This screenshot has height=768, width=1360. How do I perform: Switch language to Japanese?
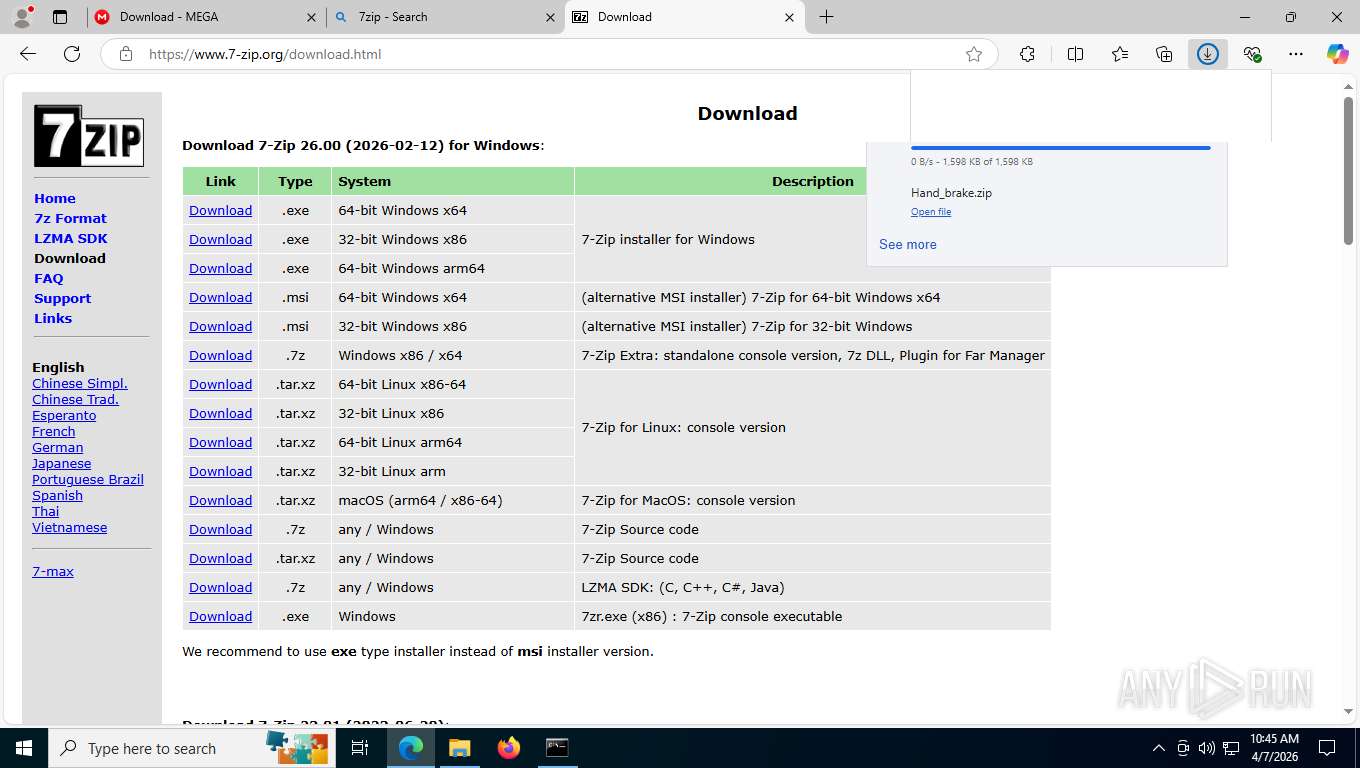coord(61,463)
